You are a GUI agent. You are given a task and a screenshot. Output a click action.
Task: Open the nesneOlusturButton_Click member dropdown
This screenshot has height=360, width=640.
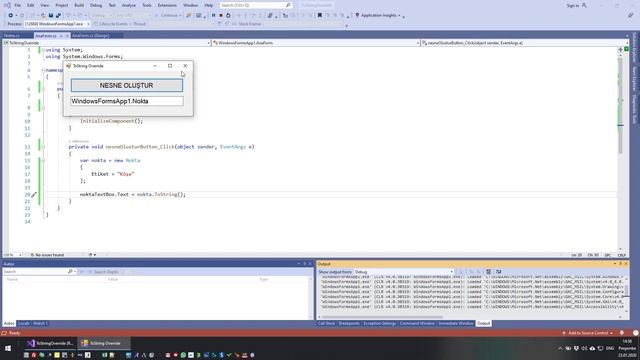click(x=524, y=42)
